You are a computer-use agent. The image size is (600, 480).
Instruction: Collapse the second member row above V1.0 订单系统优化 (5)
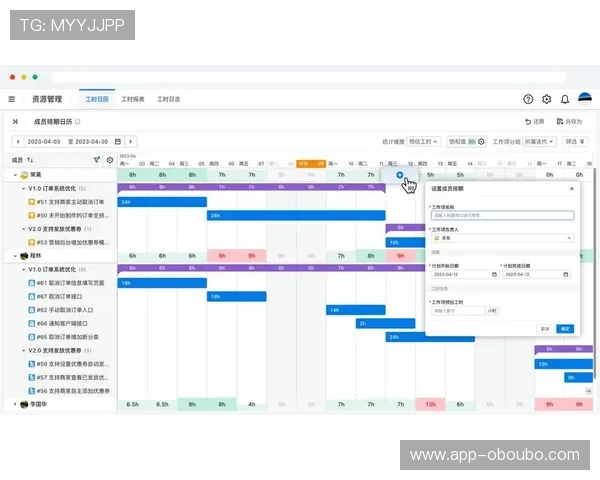pyautogui.click(x=15, y=256)
